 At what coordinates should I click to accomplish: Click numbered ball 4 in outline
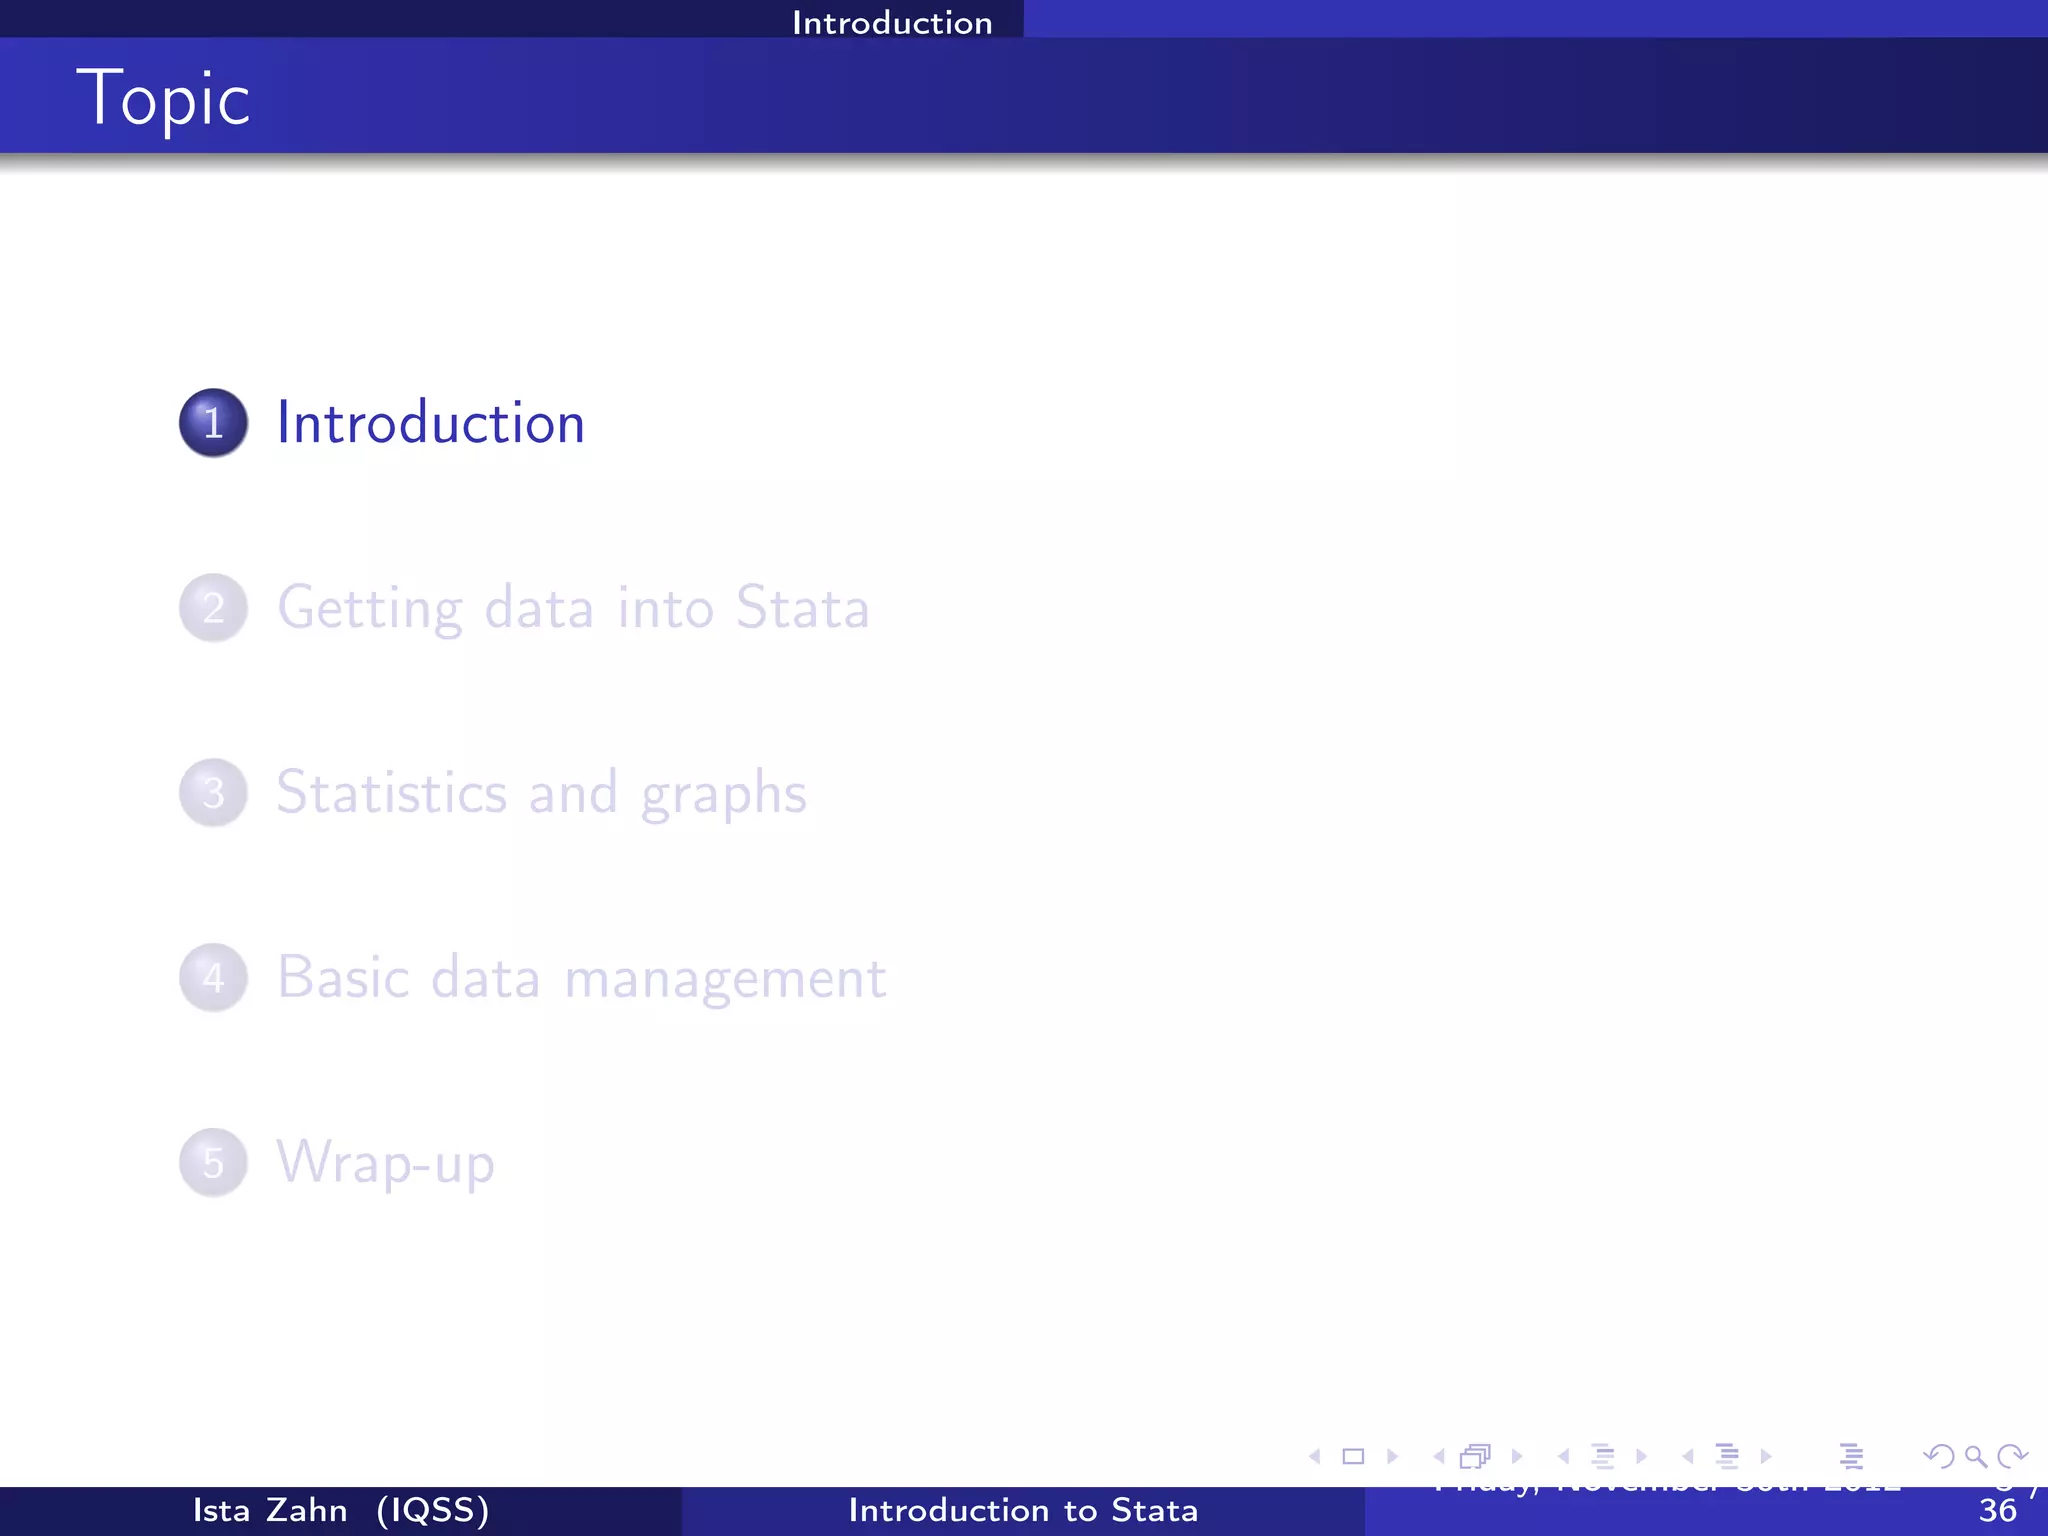pyautogui.click(x=213, y=978)
